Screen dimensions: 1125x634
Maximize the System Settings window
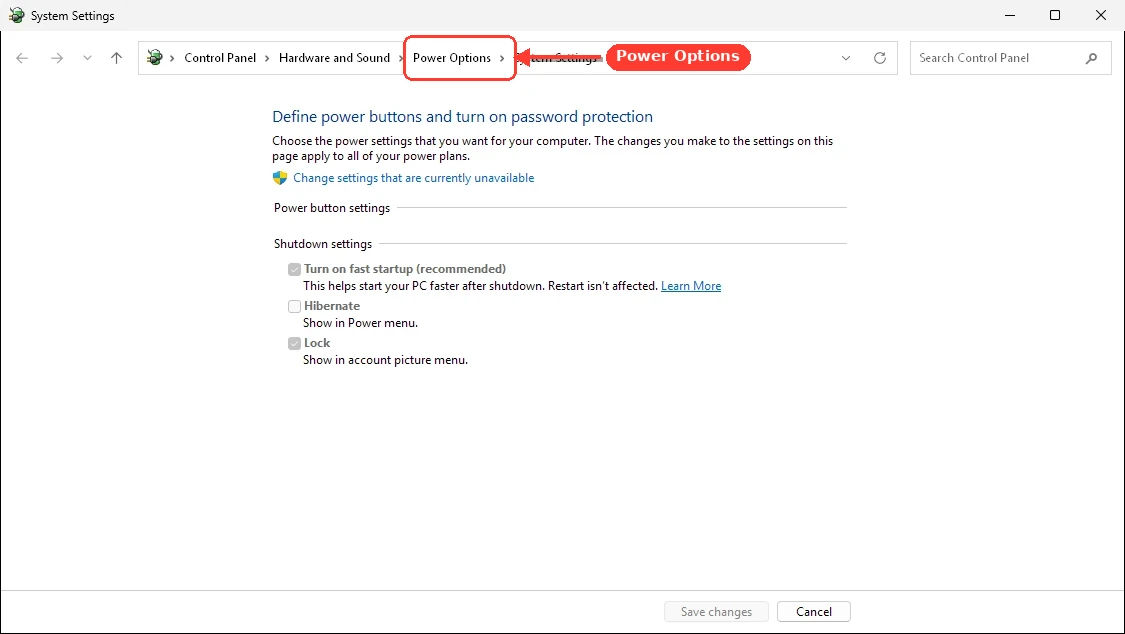tap(1055, 15)
